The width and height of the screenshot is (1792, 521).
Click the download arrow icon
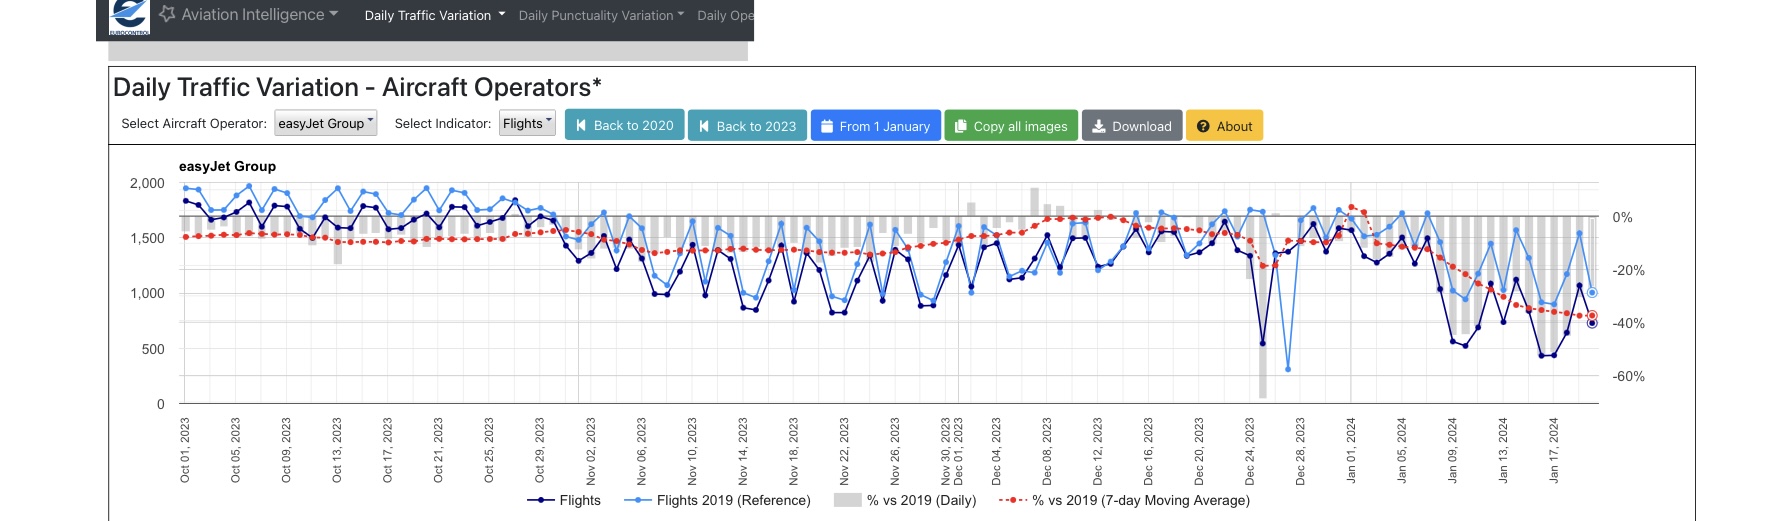click(1099, 126)
